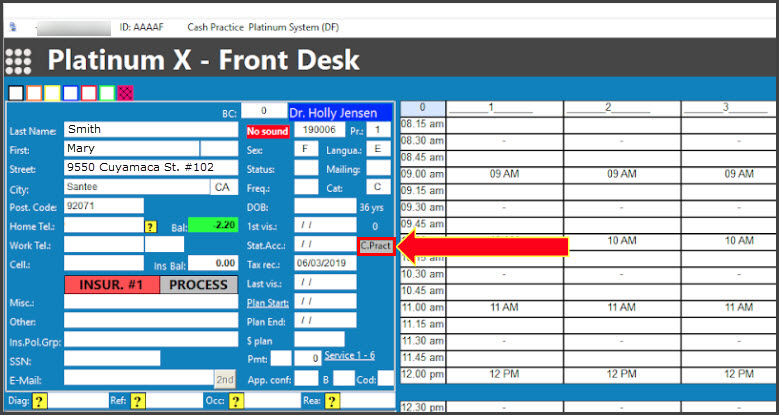The height and width of the screenshot is (415, 779).
Task: Click the Dr. Holly Jensen provider label
Action: pyautogui.click(x=340, y=113)
